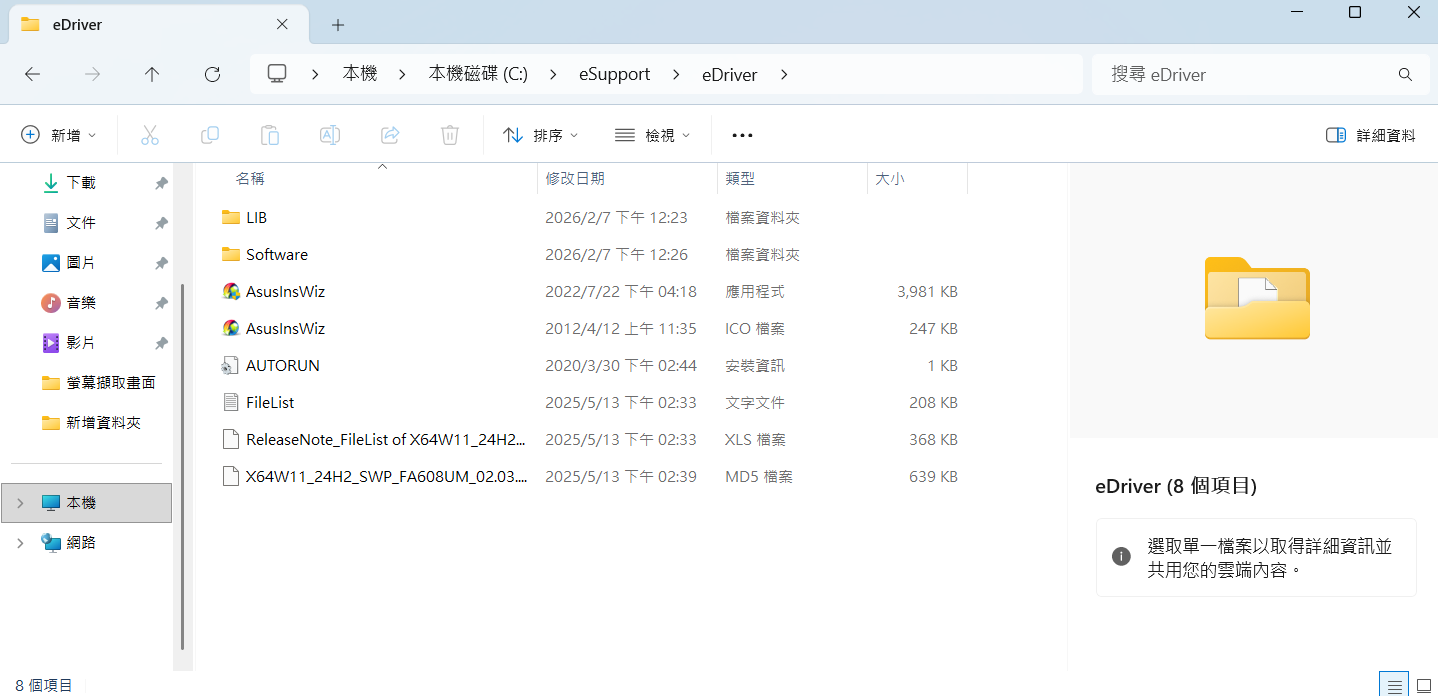Refresh the current folder view
The width and height of the screenshot is (1438, 696).
(x=212, y=74)
